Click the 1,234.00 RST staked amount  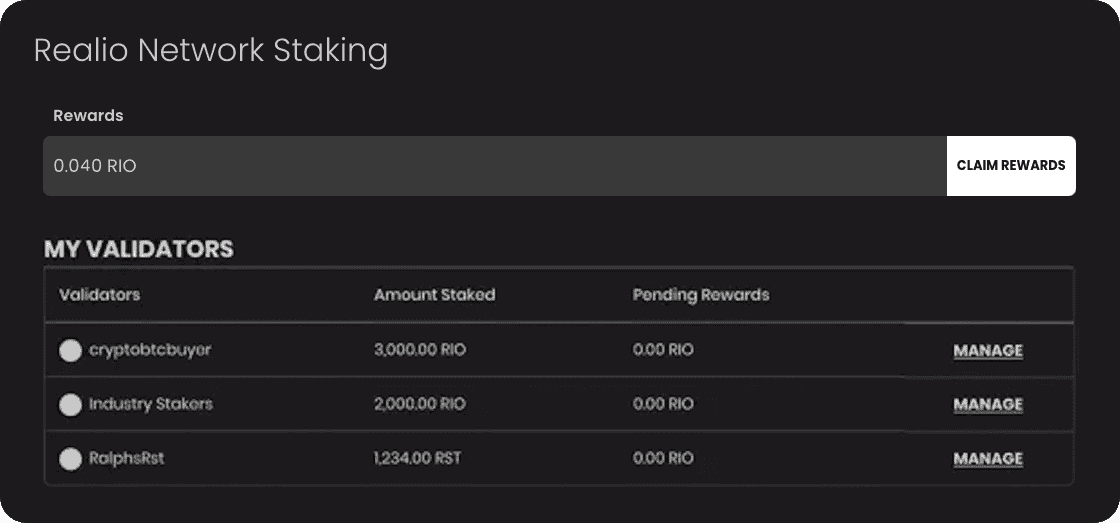(x=417, y=458)
